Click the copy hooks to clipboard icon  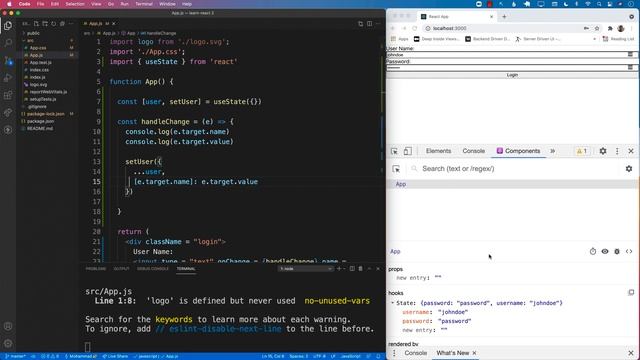pos(631,292)
